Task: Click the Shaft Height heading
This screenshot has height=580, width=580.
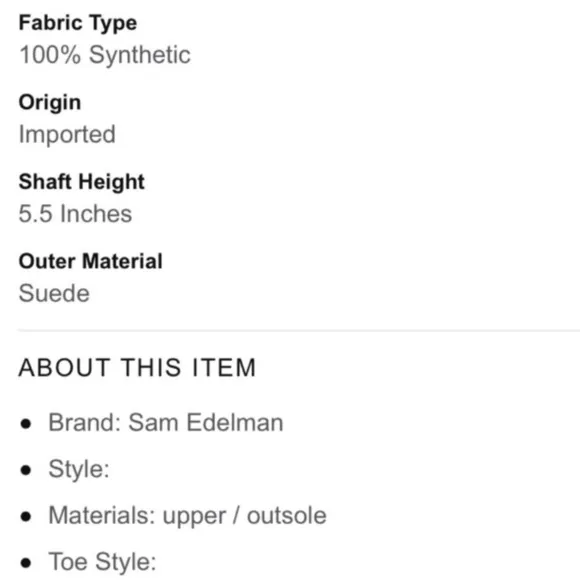Action: pyautogui.click(x=81, y=182)
